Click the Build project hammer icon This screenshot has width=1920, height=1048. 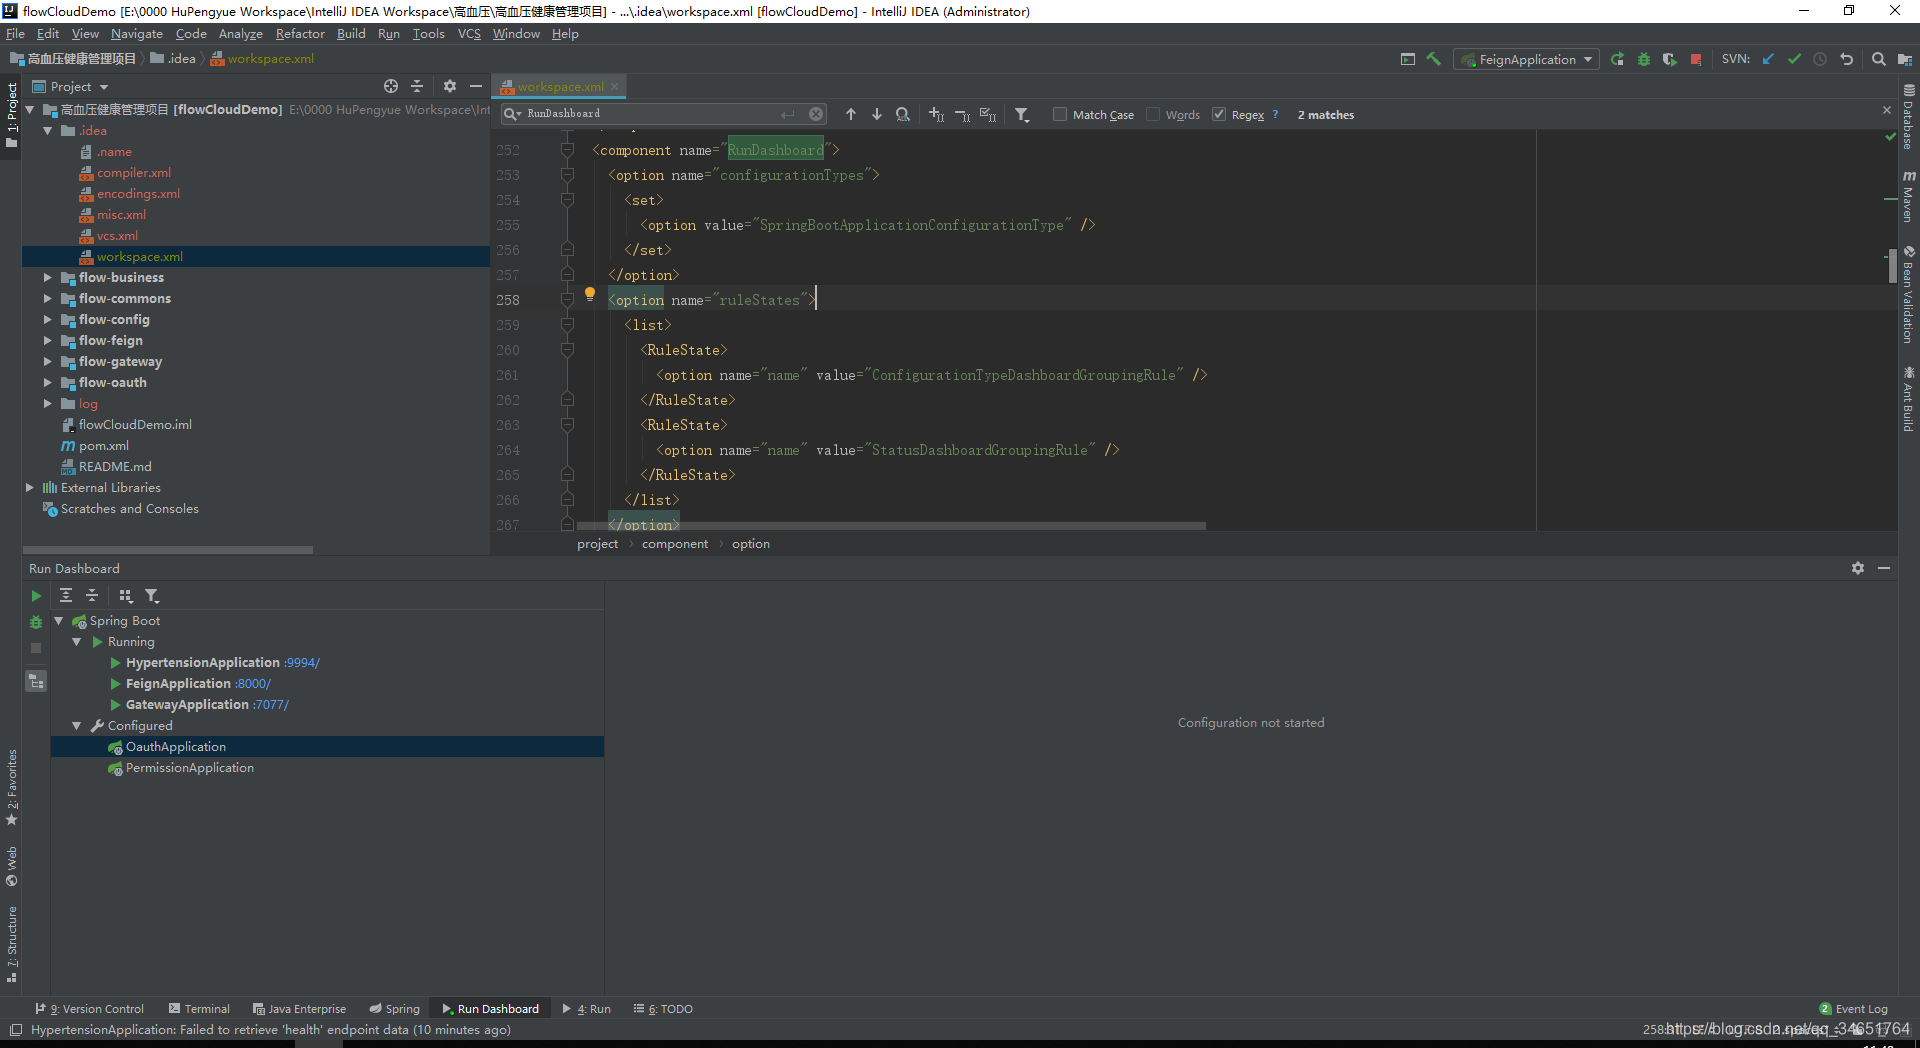(x=1433, y=59)
